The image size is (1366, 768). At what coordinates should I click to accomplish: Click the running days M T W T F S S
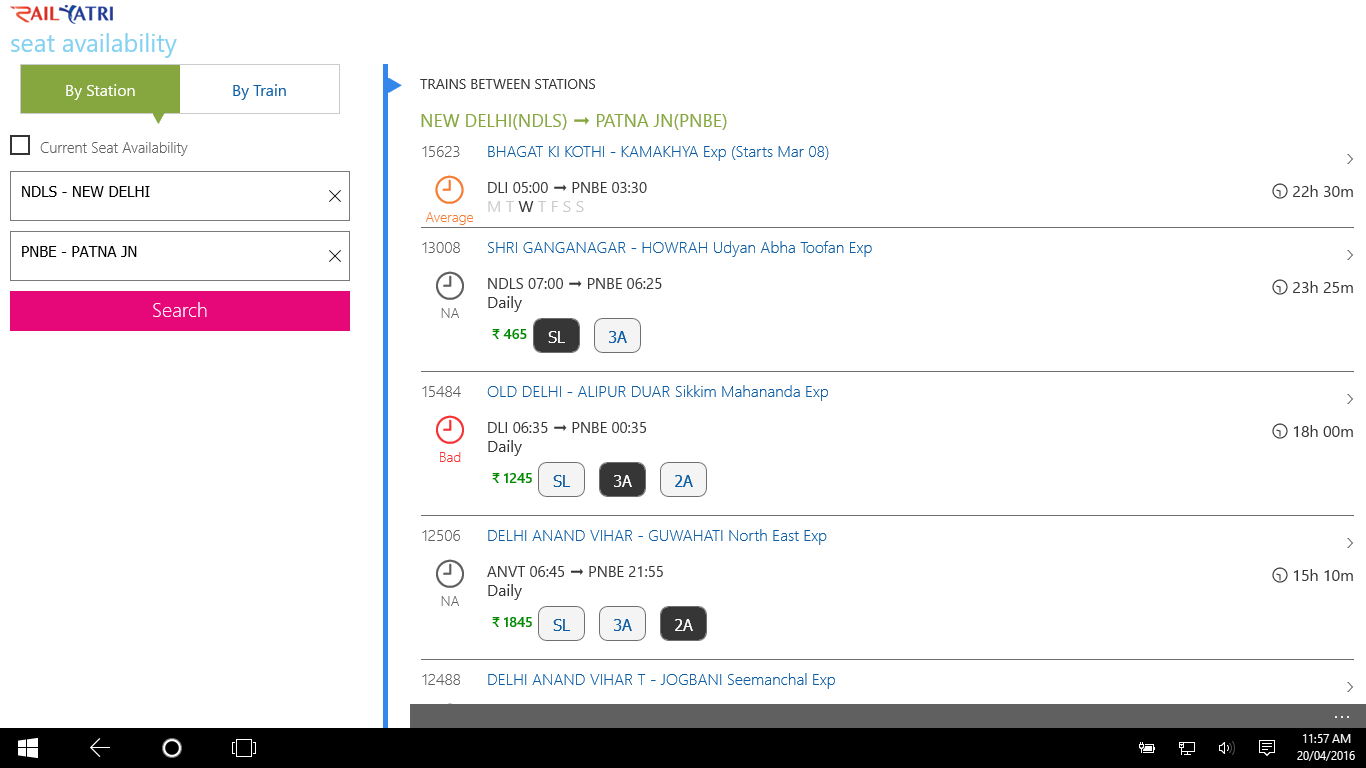point(536,207)
